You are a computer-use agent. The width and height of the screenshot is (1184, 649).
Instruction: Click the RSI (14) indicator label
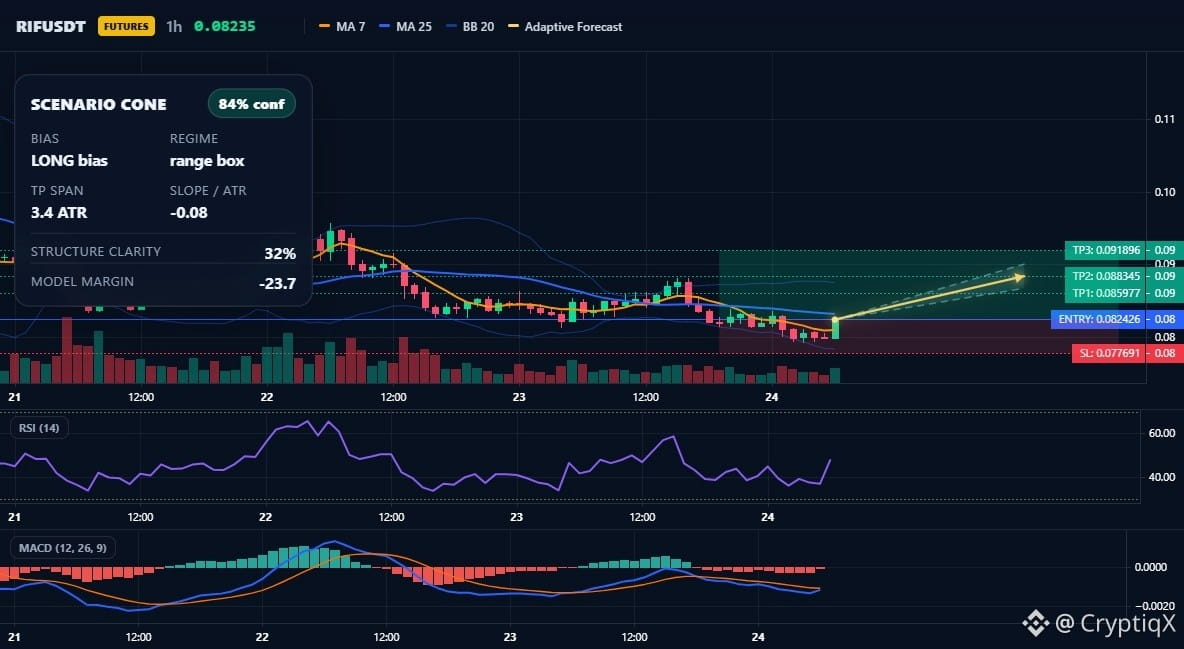click(39, 428)
